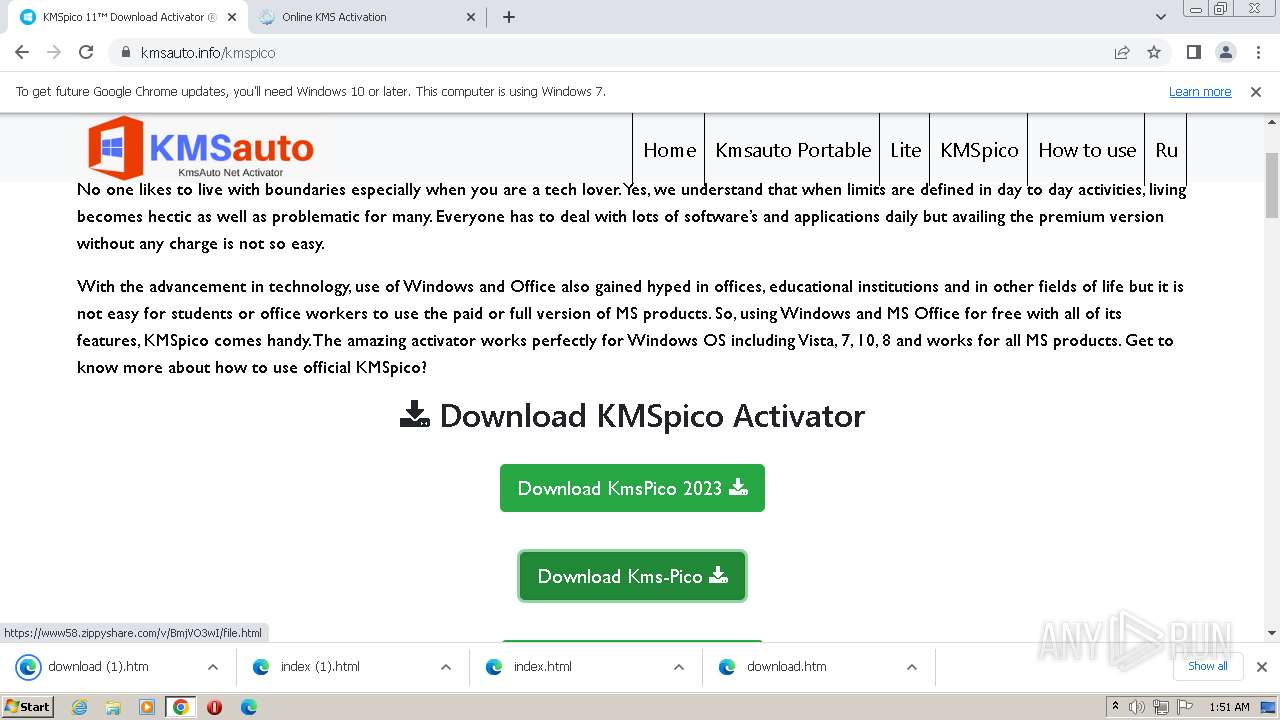1280x720 pixels.
Task: Go back using the browser back arrow
Action: click(22, 52)
